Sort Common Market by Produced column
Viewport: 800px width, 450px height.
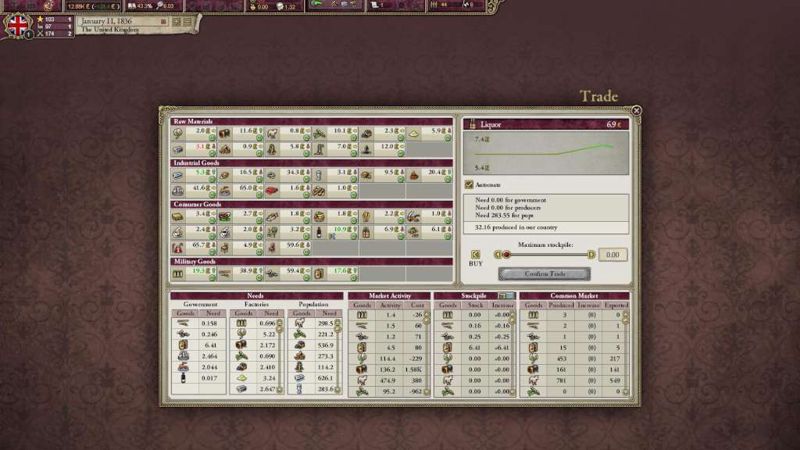(x=561, y=305)
